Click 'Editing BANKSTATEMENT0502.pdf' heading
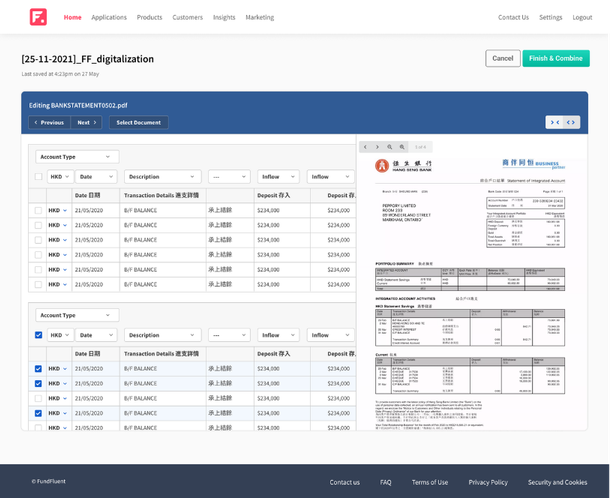This screenshot has height=498, width=611. [78, 105]
